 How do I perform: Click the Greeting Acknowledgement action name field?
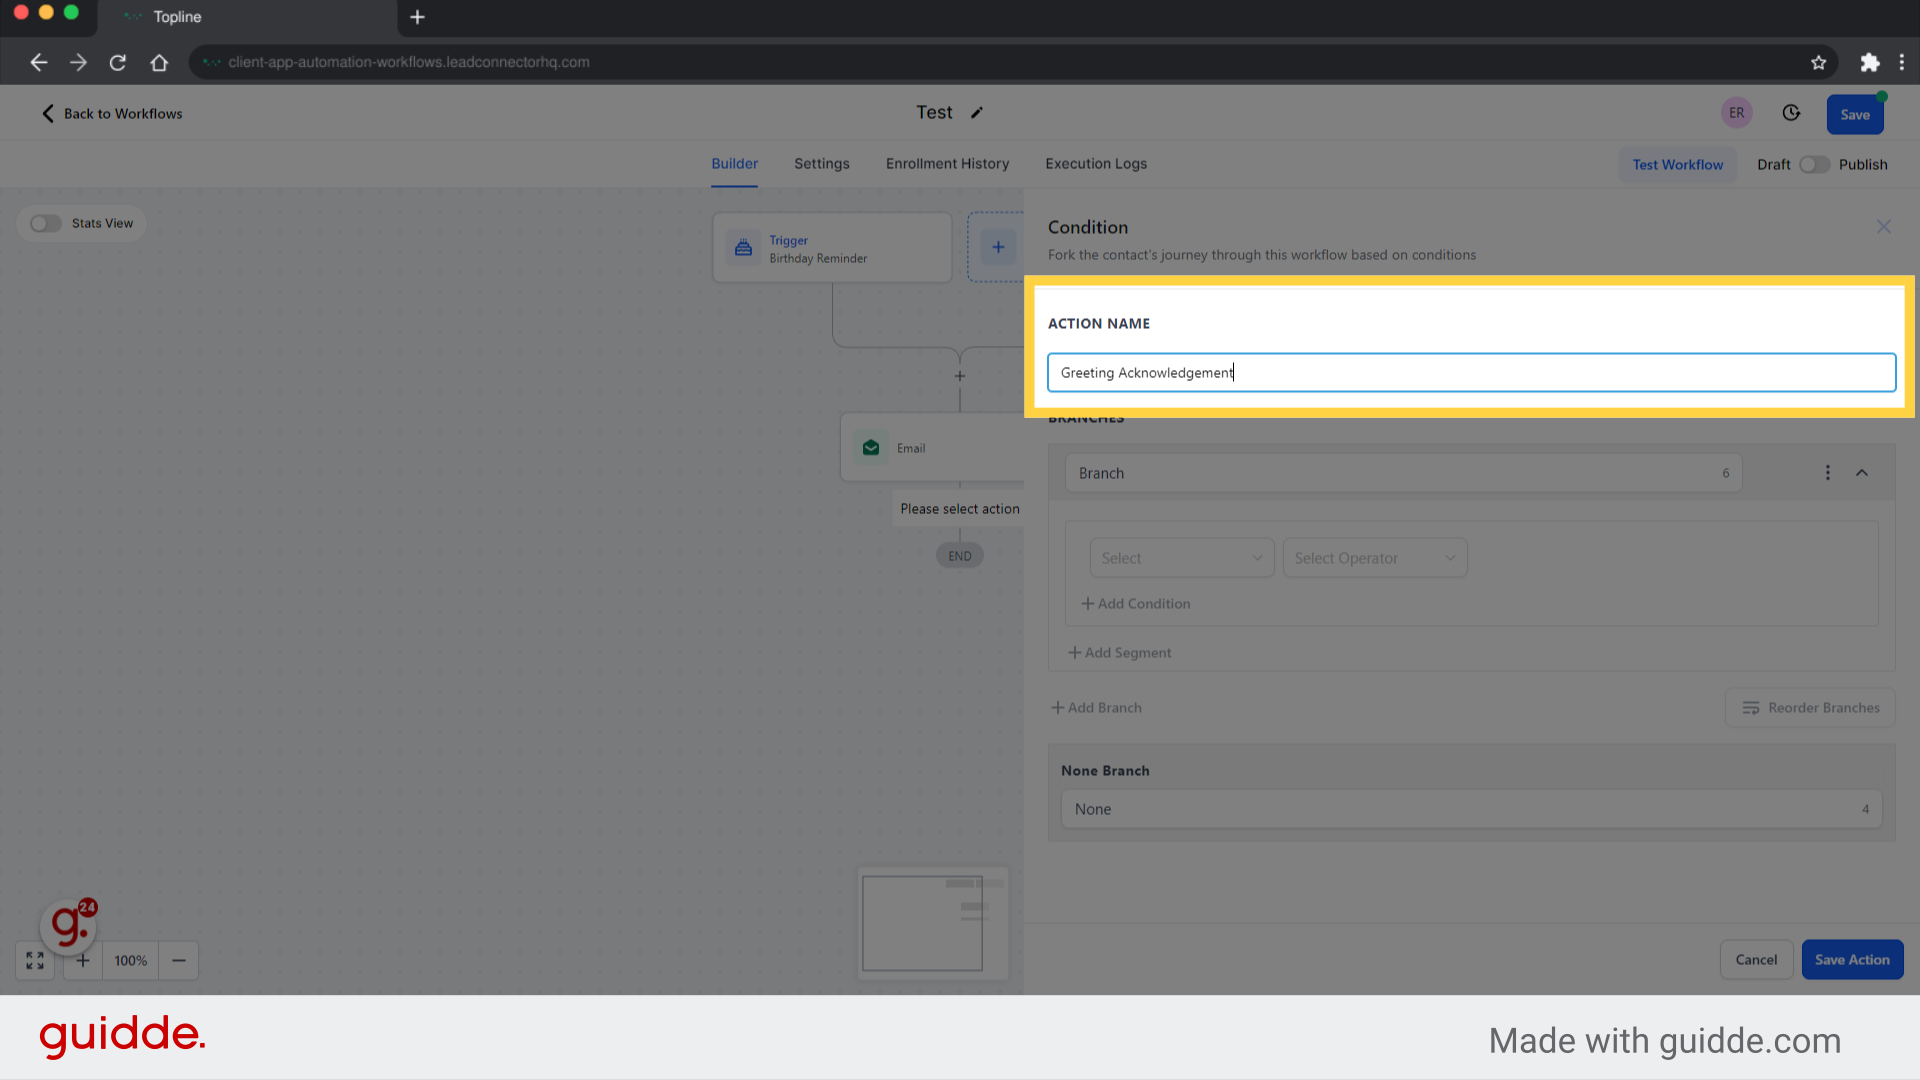[1470, 372]
